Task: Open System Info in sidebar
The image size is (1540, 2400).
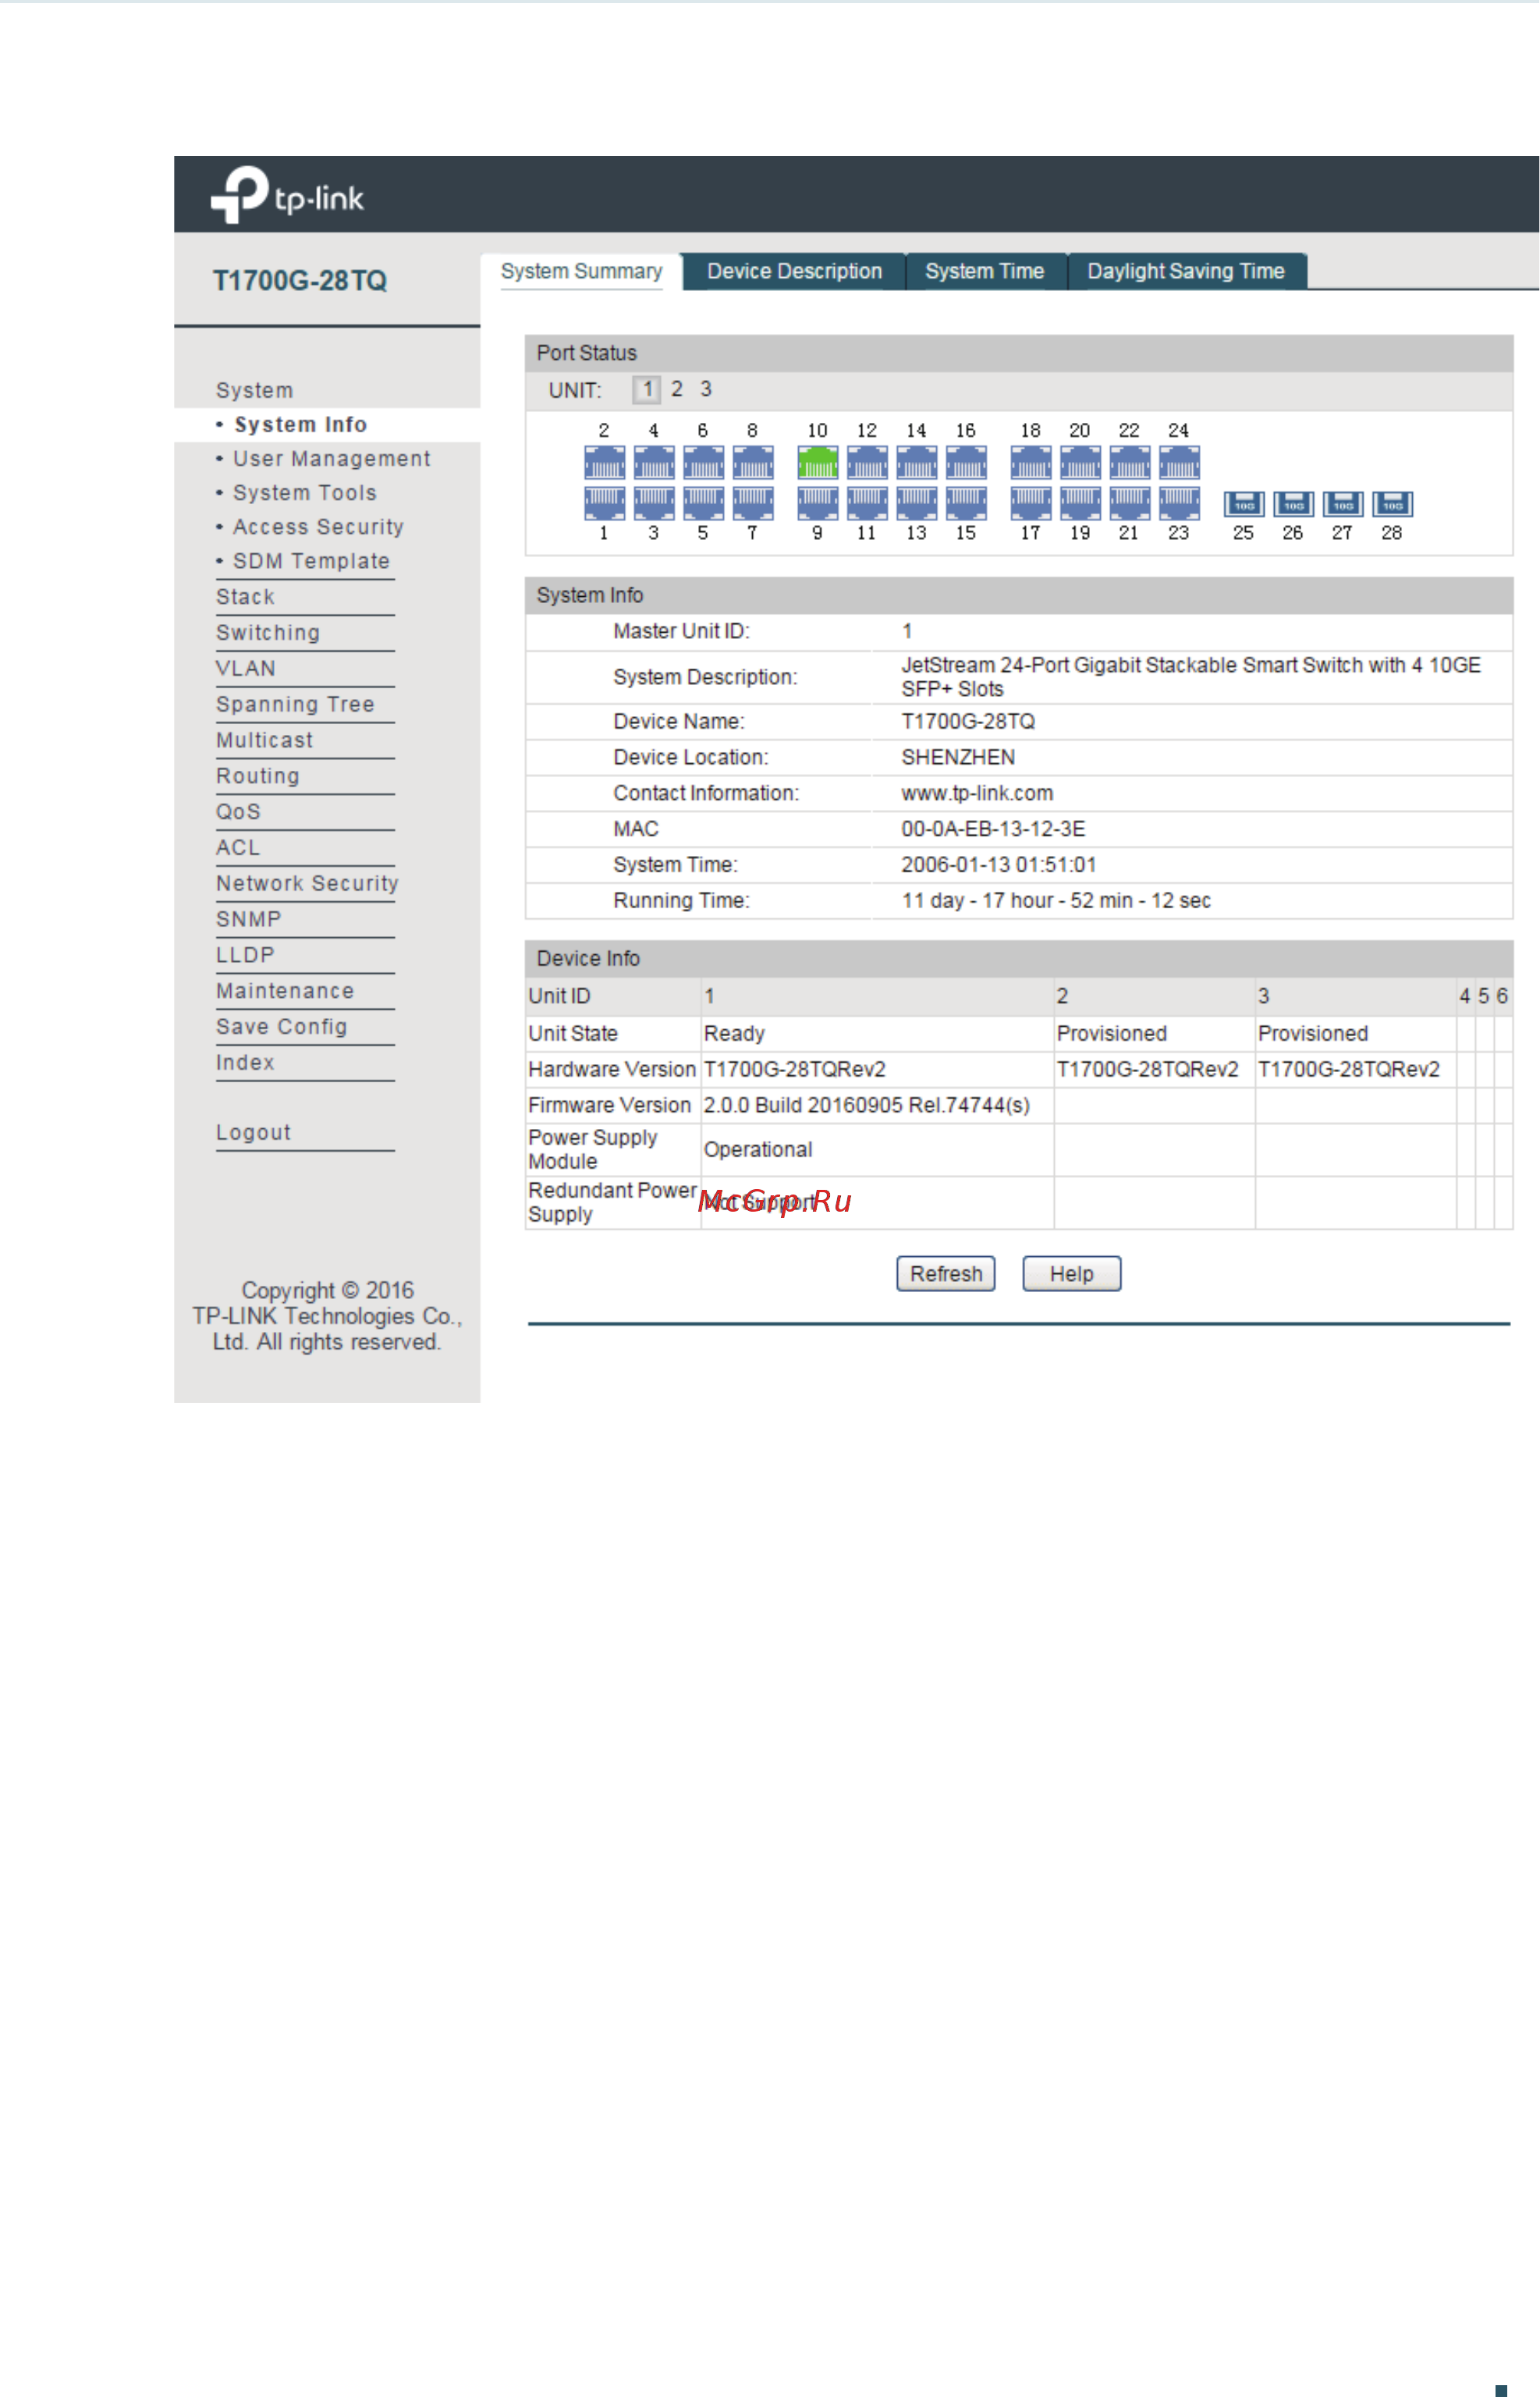Action: pos(300,425)
